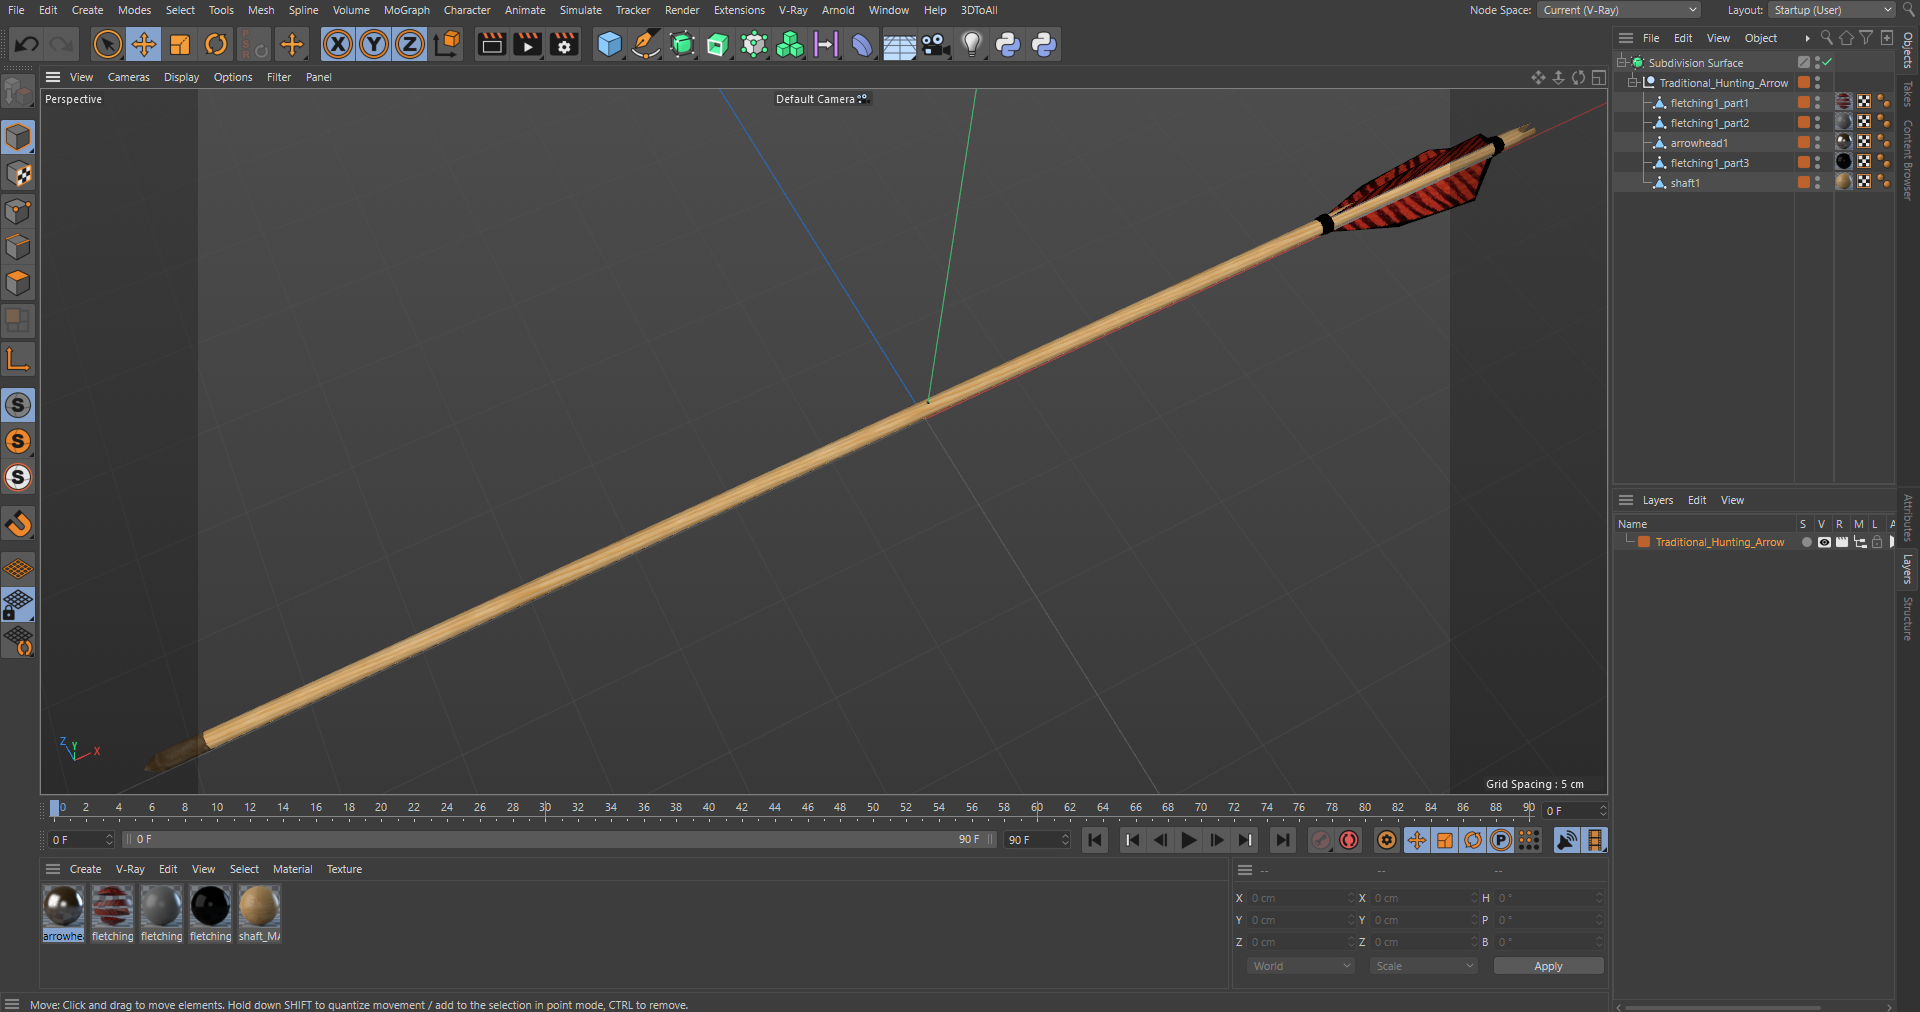The image size is (1920, 1012).
Task: Toggle visibility dots for arrowhead1
Action: [x=1817, y=143]
